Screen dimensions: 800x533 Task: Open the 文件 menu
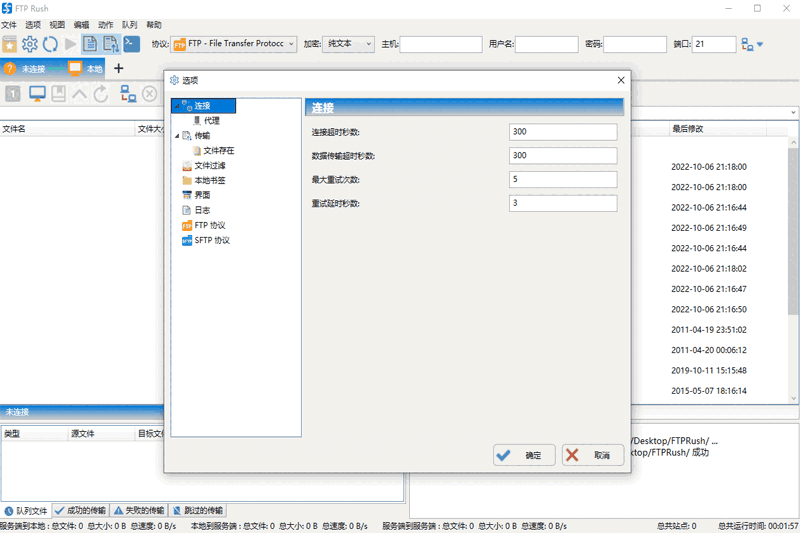click(x=9, y=25)
